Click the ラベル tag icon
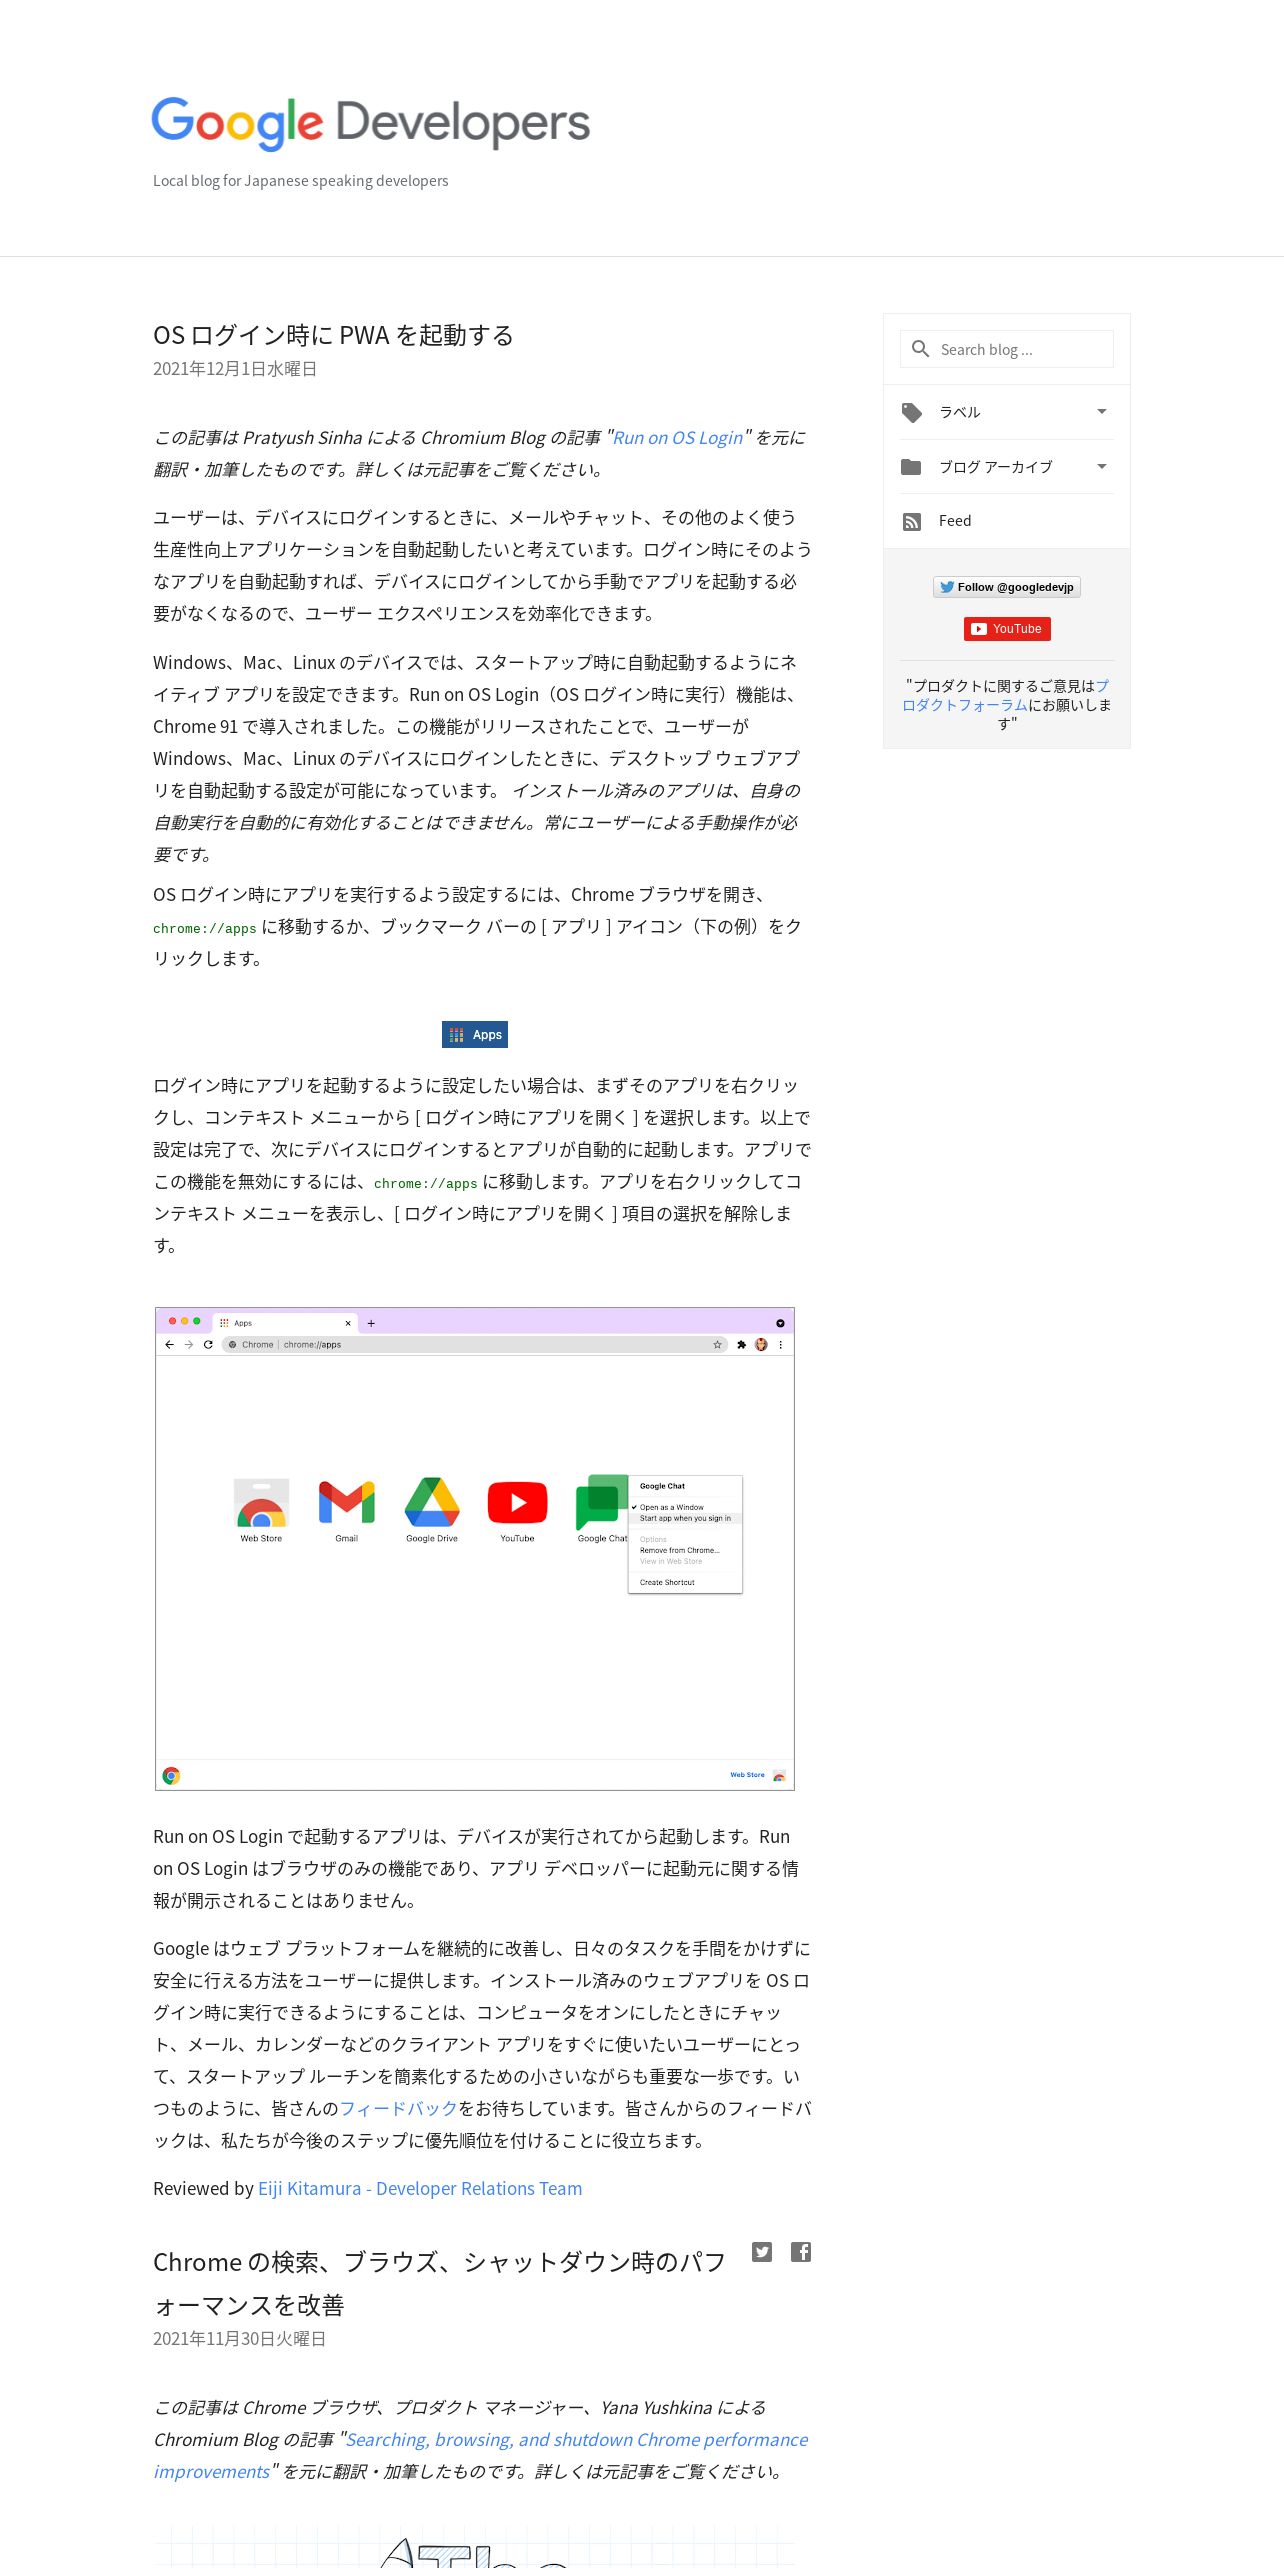Viewport: 1284px width, 2568px height. (911, 412)
